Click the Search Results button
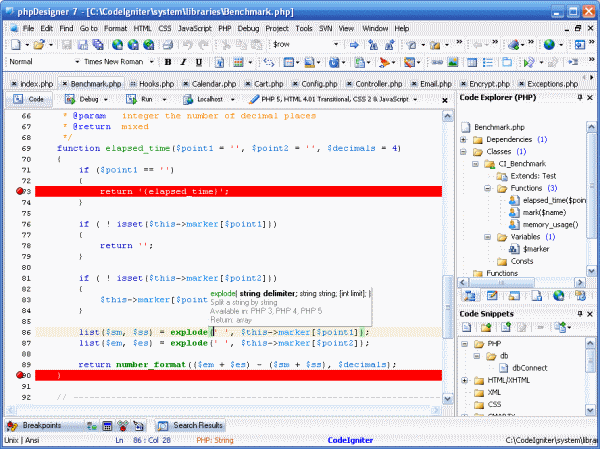The width and height of the screenshot is (600, 449). click(x=190, y=426)
